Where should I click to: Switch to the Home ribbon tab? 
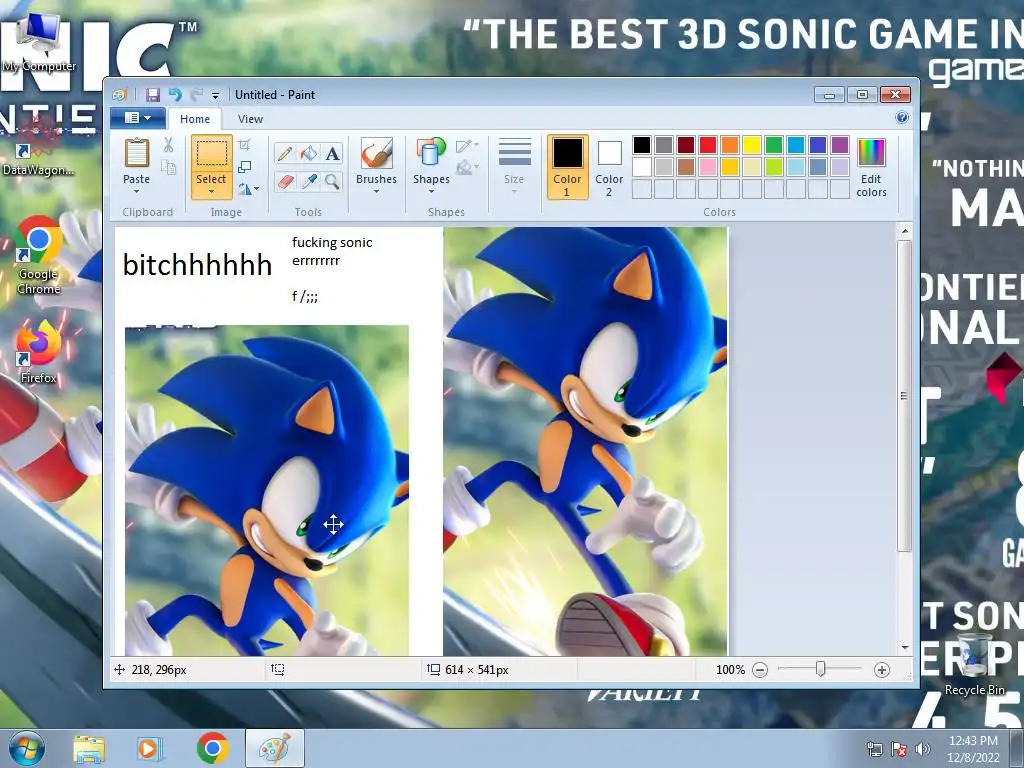[195, 119]
